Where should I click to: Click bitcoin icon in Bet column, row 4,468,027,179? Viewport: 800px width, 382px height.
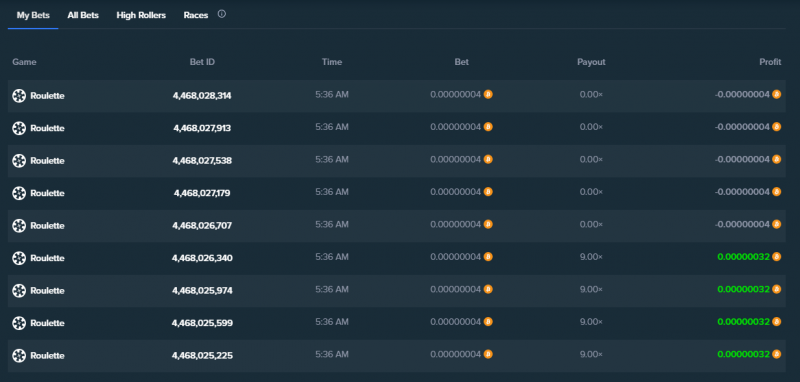tap(488, 192)
